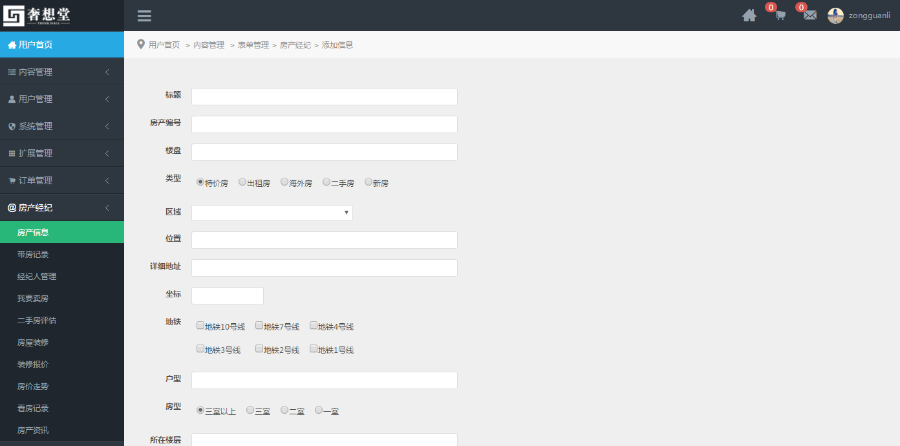The image size is (900, 446).
Task: Select the 二手房 radio button
Action: (326, 182)
